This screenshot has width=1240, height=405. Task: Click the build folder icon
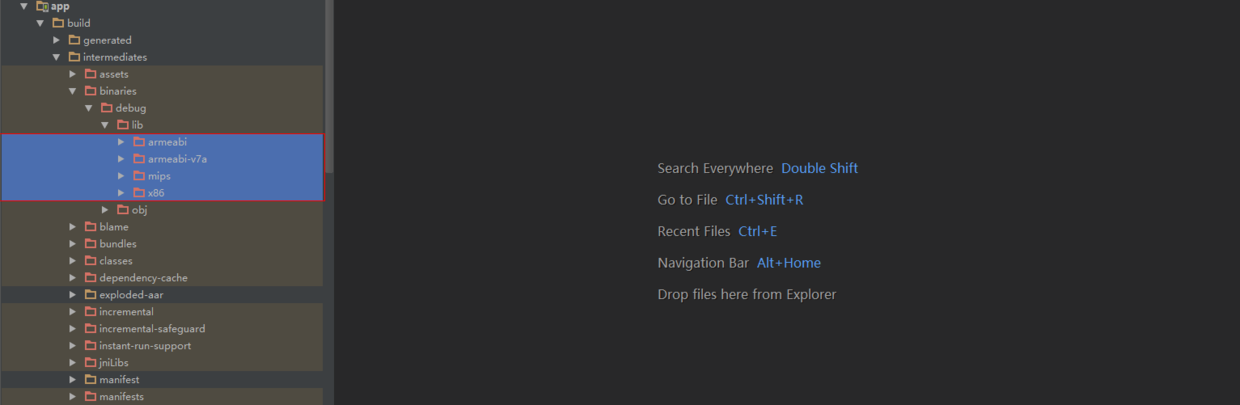58,23
